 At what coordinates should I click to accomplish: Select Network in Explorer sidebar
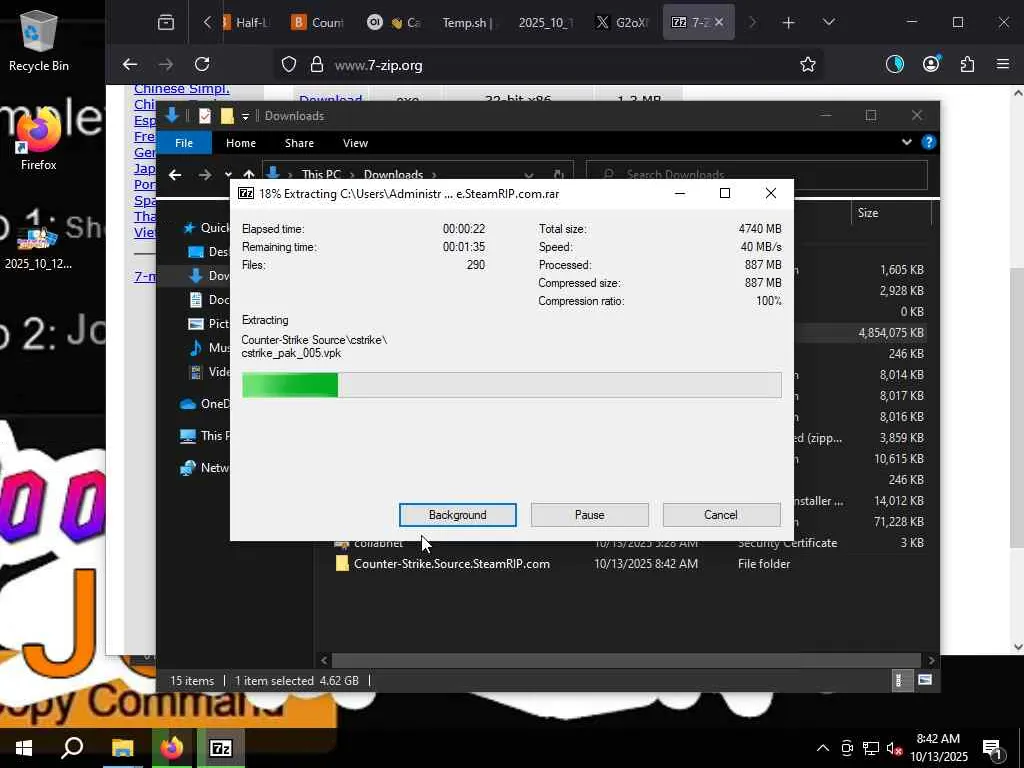click(x=204, y=468)
